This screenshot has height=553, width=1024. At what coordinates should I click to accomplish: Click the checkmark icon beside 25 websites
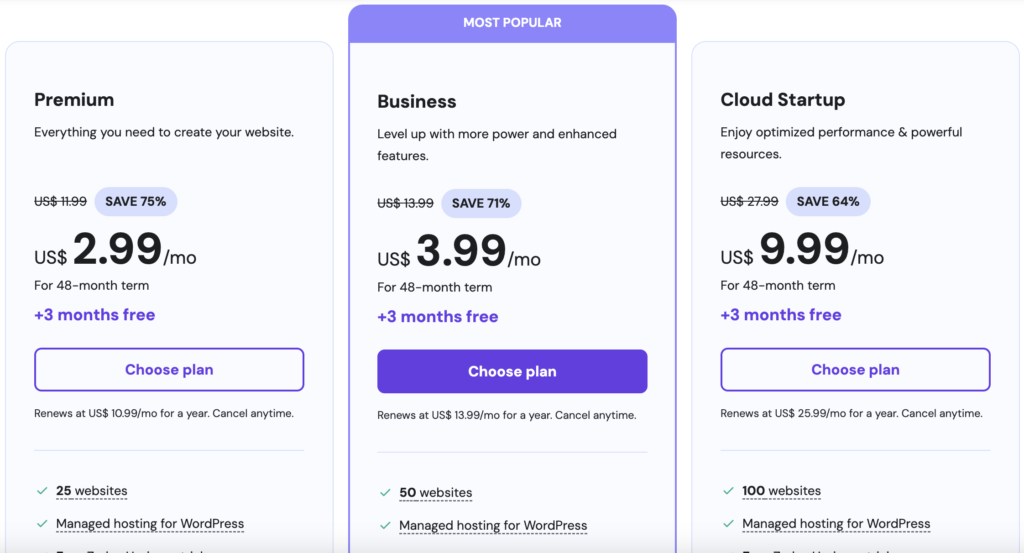coord(42,491)
